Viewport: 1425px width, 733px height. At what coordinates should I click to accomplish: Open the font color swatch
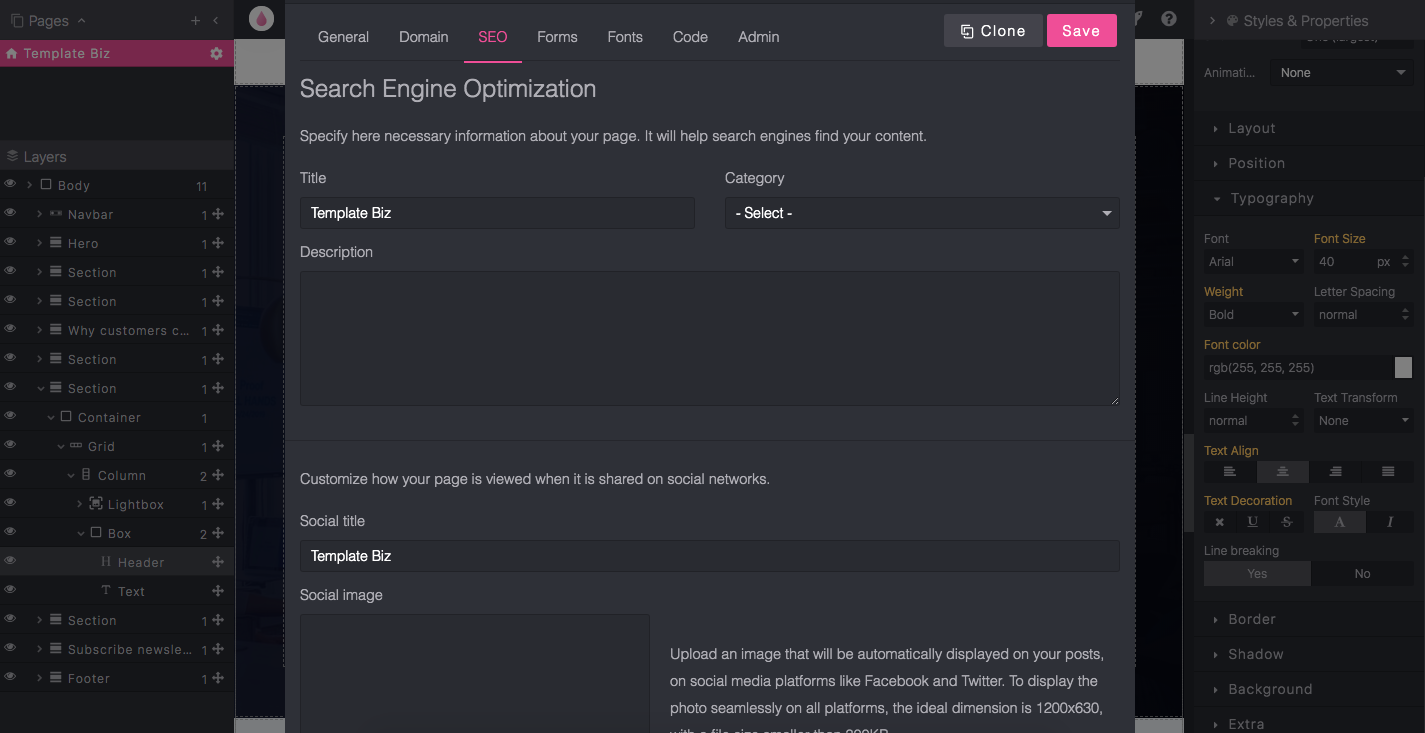coord(1403,368)
